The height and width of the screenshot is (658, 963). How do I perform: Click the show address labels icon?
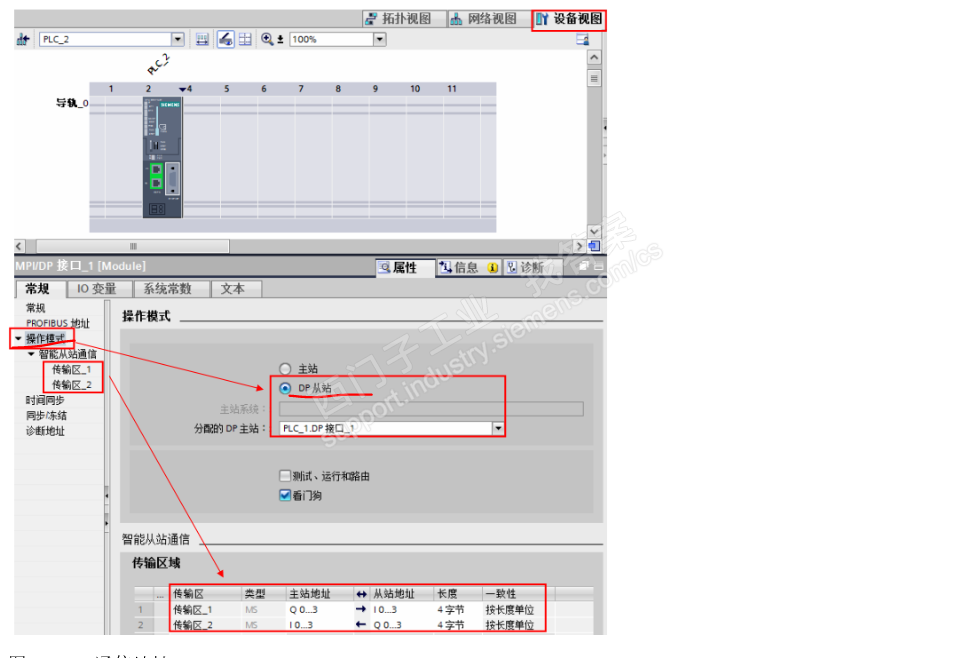(x=202, y=39)
